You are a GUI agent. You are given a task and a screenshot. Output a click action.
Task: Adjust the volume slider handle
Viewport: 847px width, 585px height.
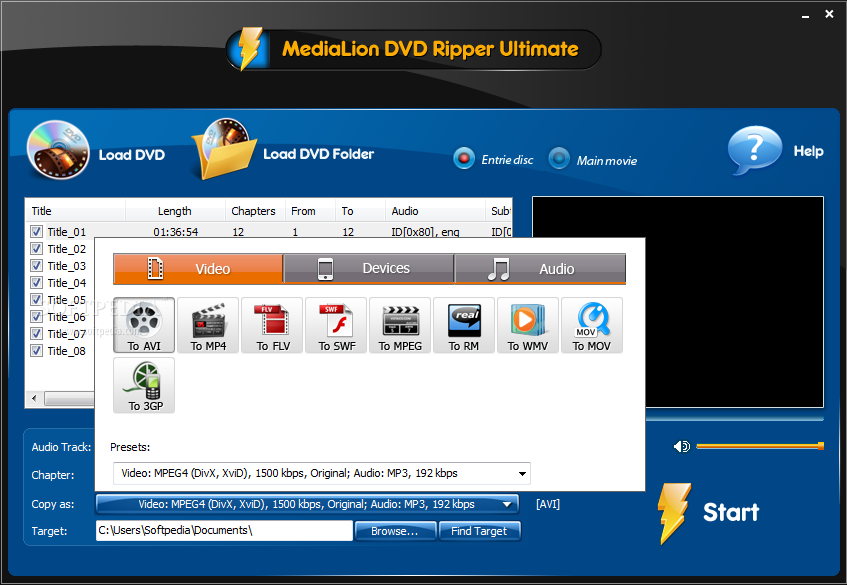click(821, 446)
